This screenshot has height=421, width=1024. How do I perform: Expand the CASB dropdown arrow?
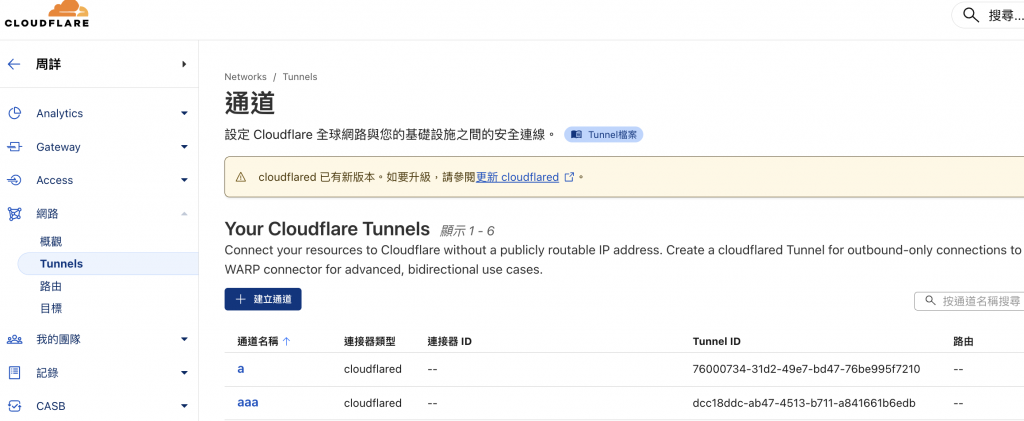(184, 406)
